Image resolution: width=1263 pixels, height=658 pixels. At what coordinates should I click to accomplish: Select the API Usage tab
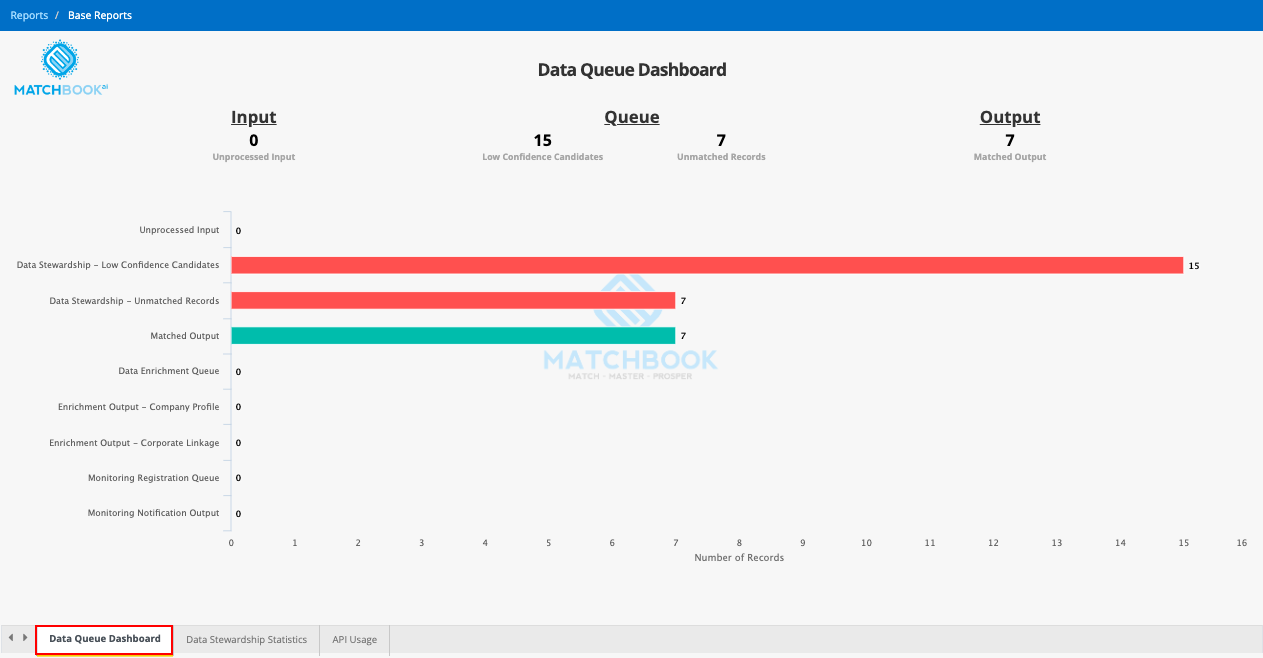(355, 640)
